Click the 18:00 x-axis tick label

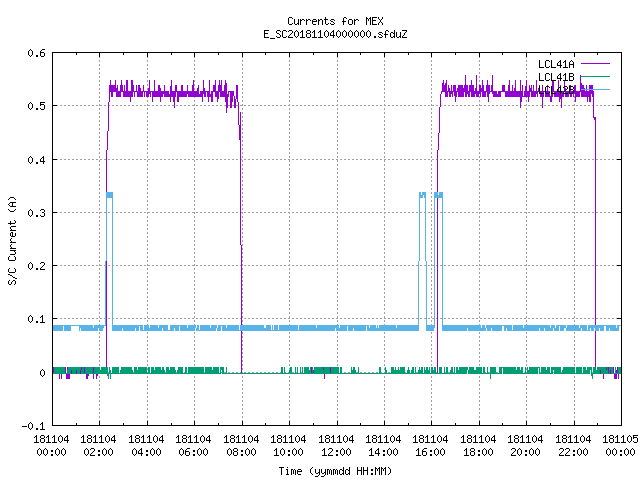(x=478, y=452)
